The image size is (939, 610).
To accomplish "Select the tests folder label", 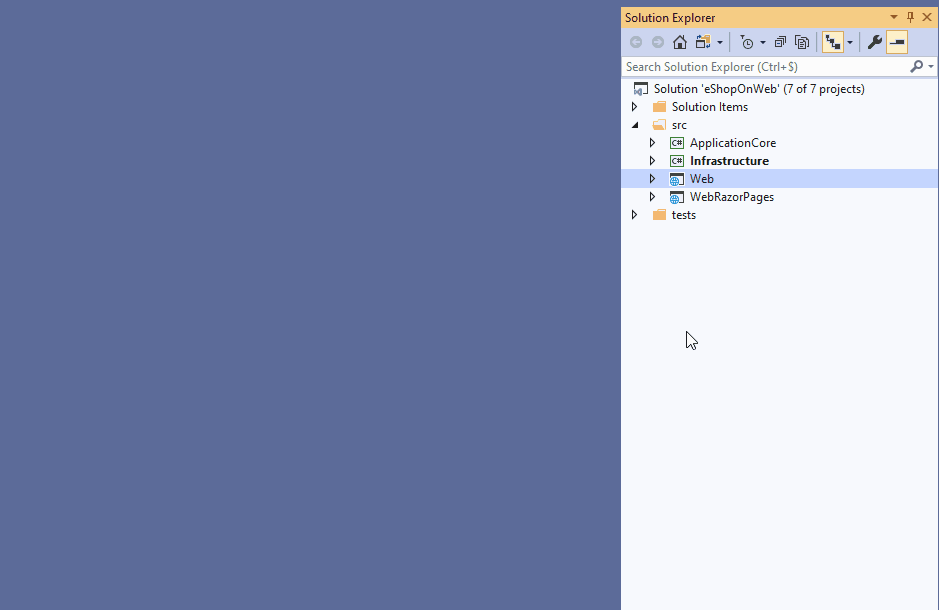I will [683, 215].
